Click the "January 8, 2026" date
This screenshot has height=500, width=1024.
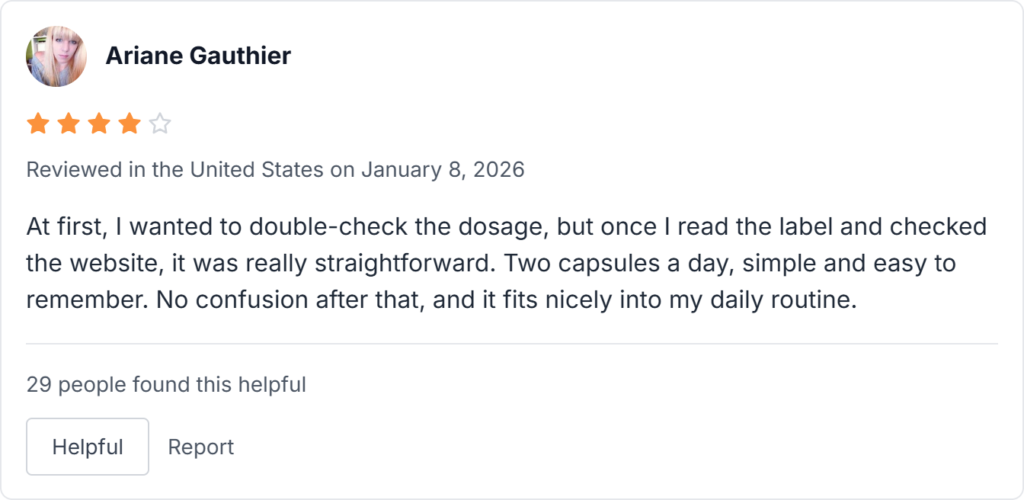point(442,170)
